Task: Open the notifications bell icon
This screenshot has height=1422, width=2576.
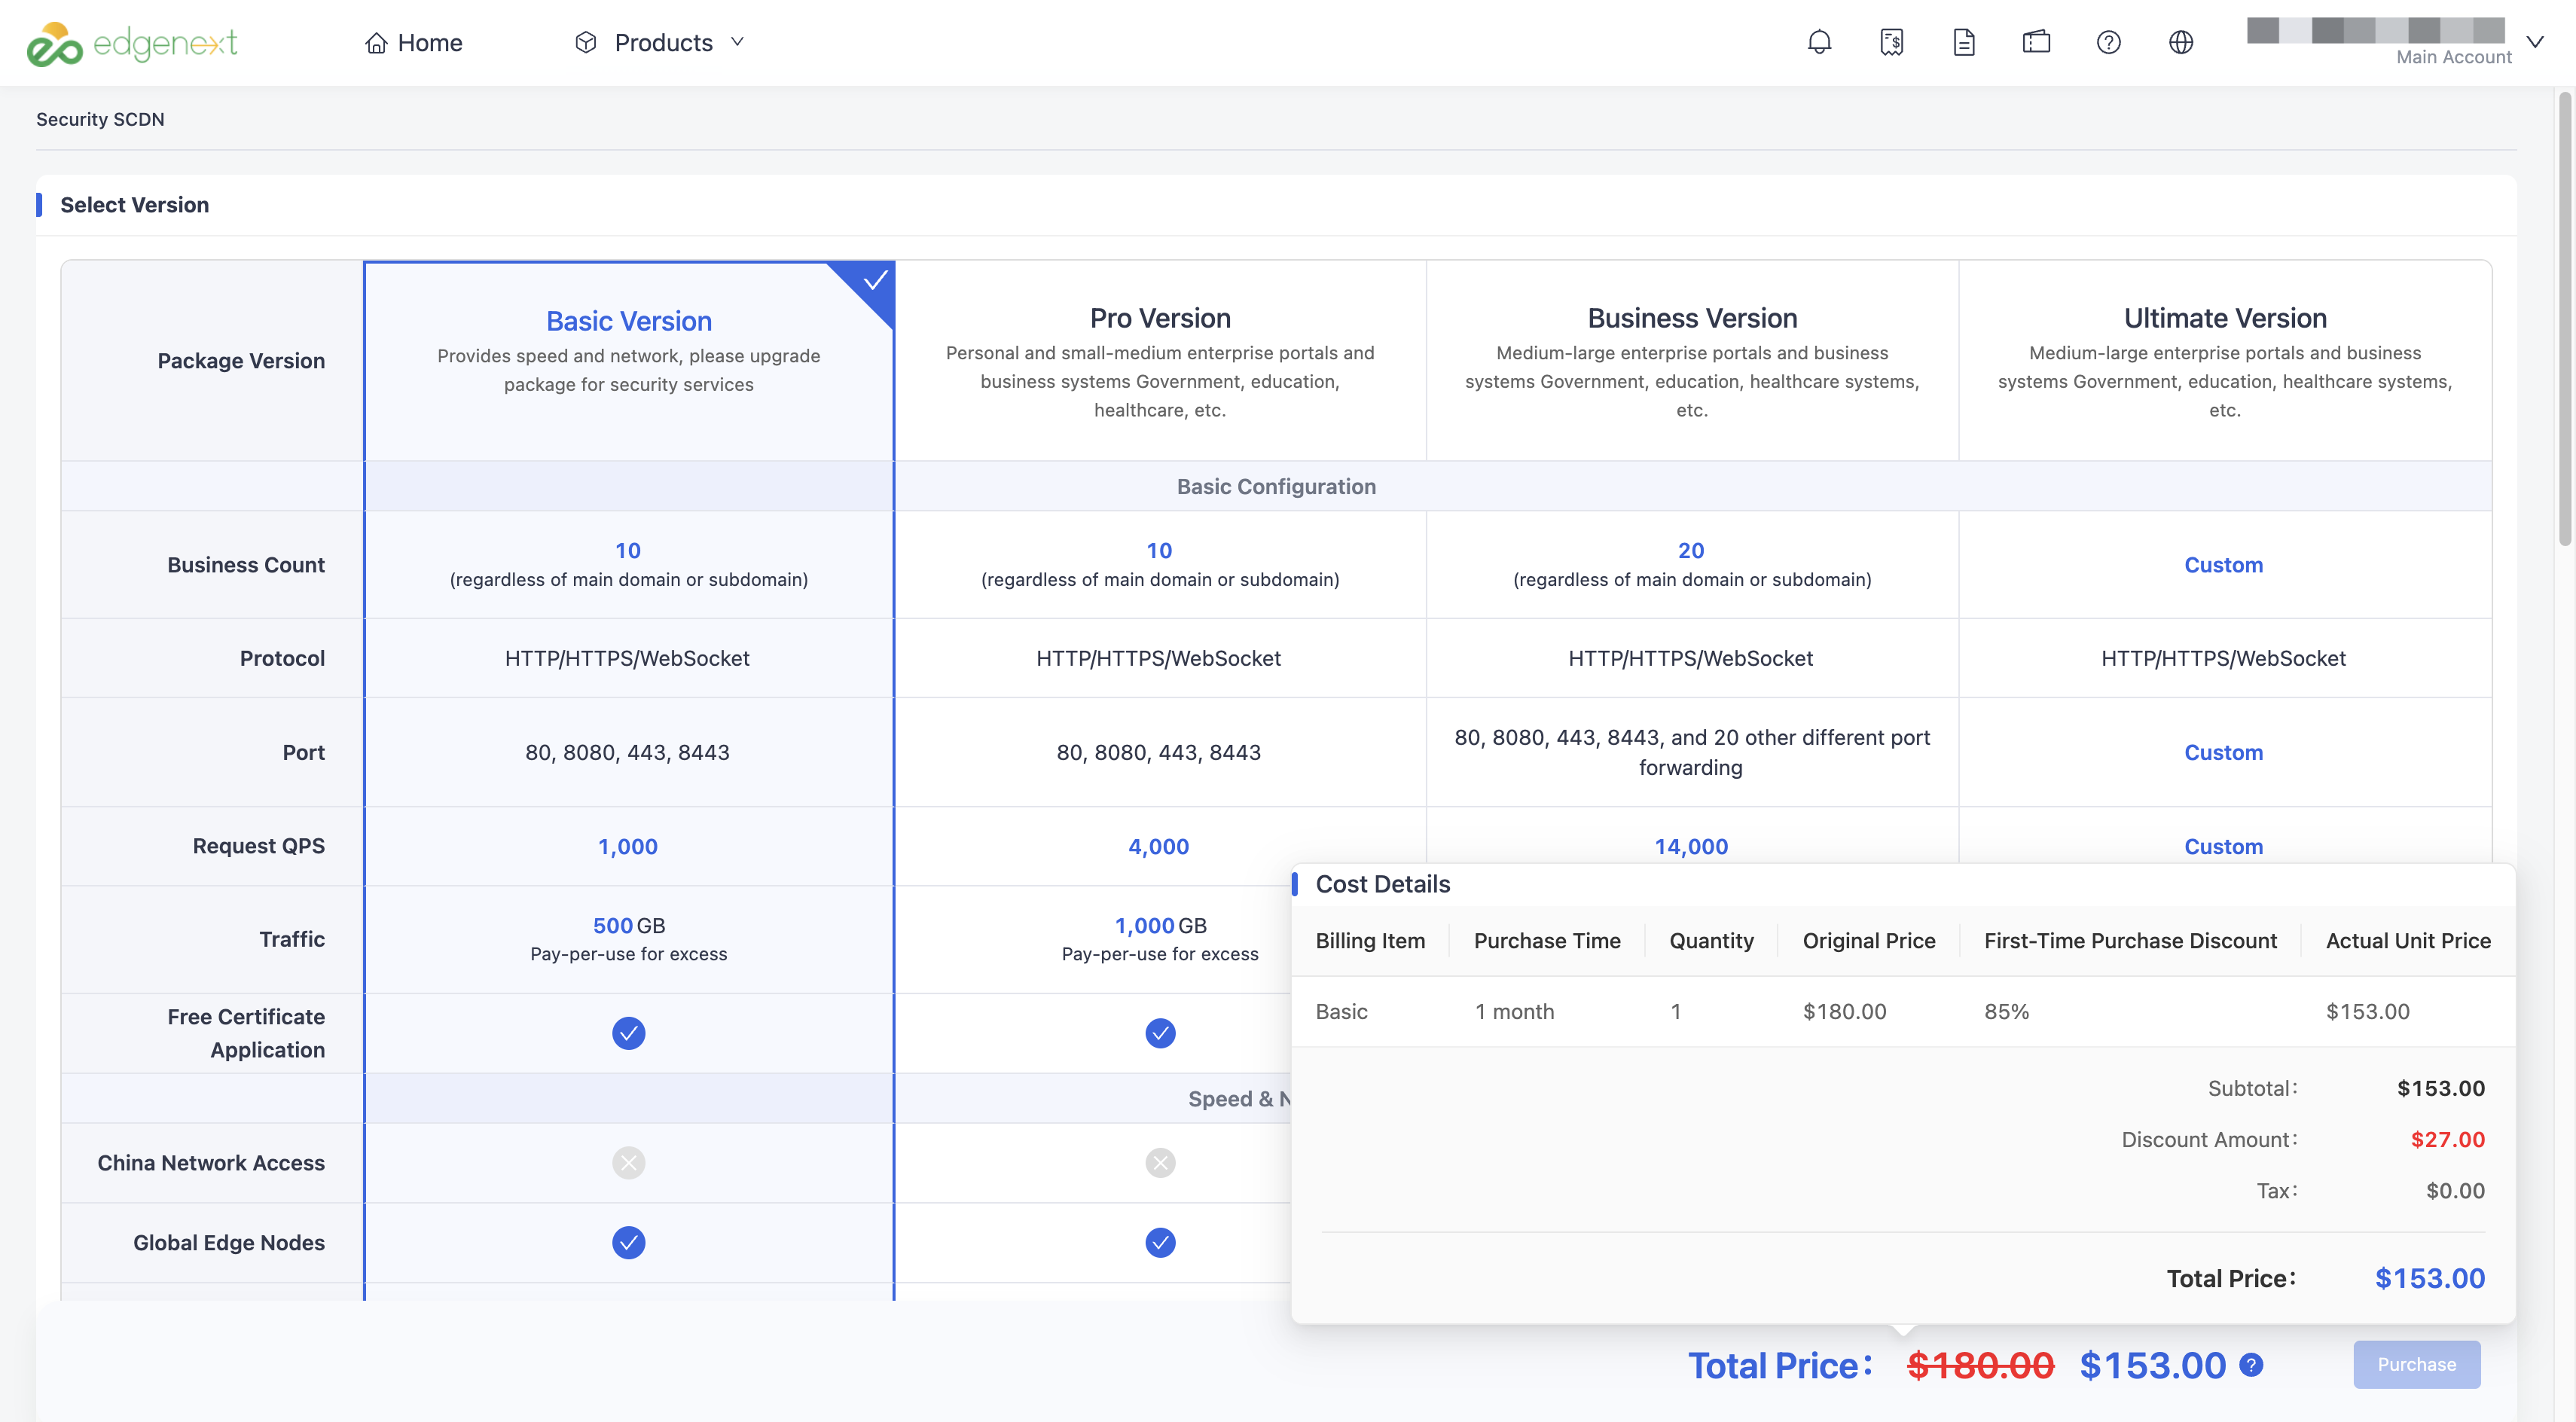Action: [x=1819, y=42]
